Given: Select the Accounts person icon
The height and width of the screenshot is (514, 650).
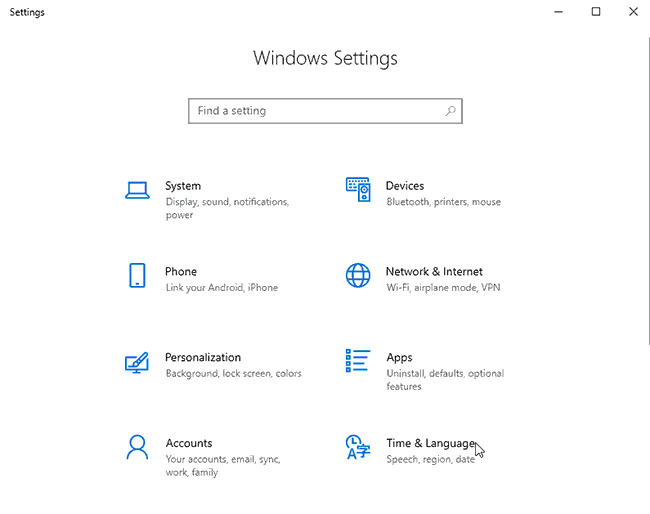Looking at the screenshot, I should [137, 447].
